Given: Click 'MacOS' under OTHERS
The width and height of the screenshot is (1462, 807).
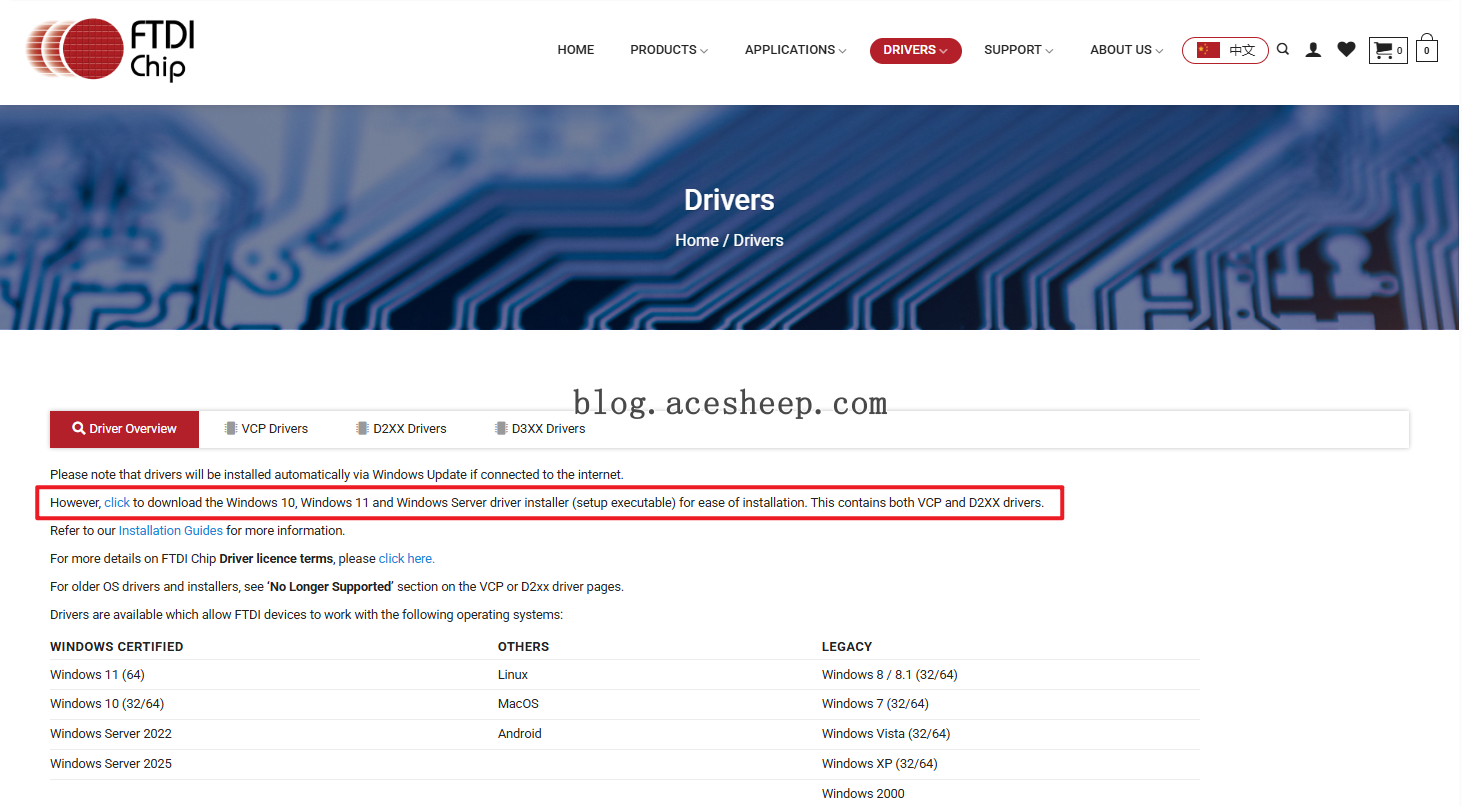Looking at the screenshot, I should coord(518,704).
